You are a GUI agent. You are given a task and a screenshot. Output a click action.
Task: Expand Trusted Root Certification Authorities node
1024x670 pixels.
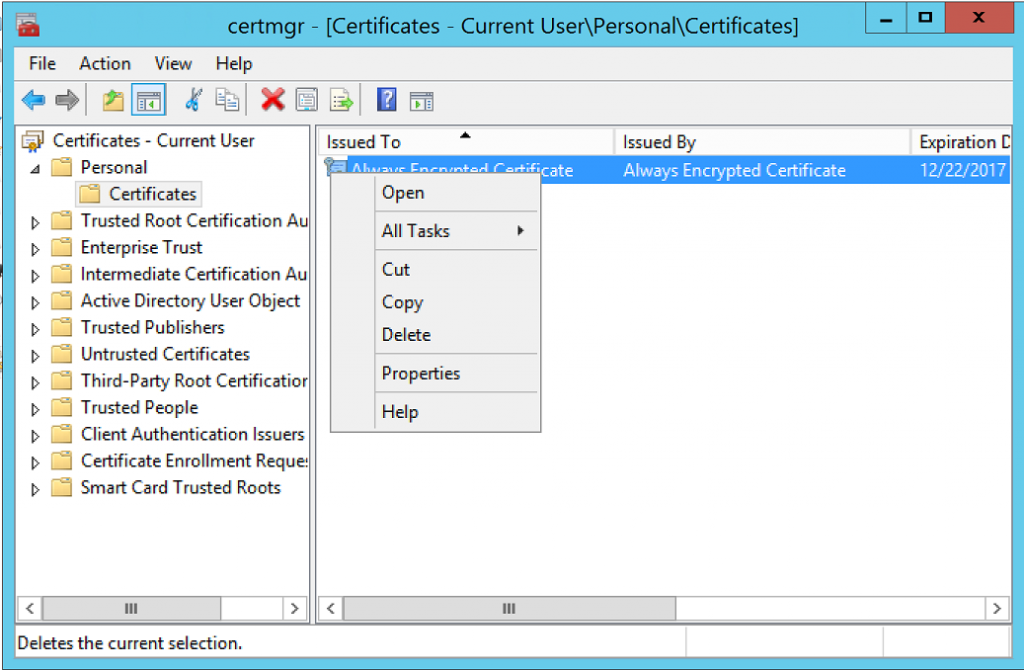35,223
